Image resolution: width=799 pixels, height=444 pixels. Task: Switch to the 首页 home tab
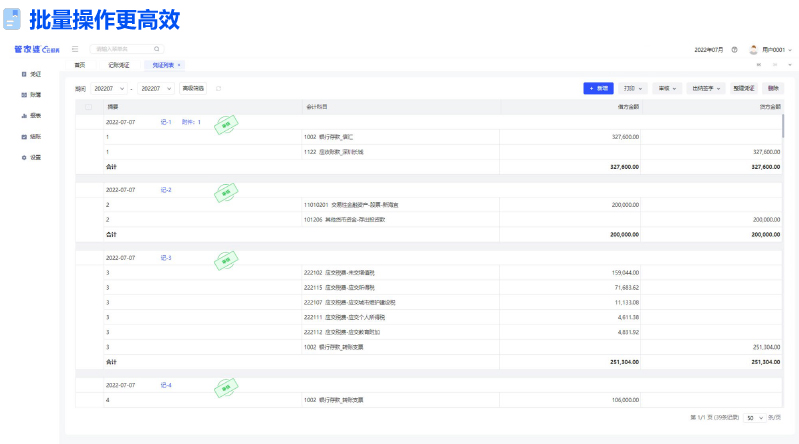(x=80, y=65)
